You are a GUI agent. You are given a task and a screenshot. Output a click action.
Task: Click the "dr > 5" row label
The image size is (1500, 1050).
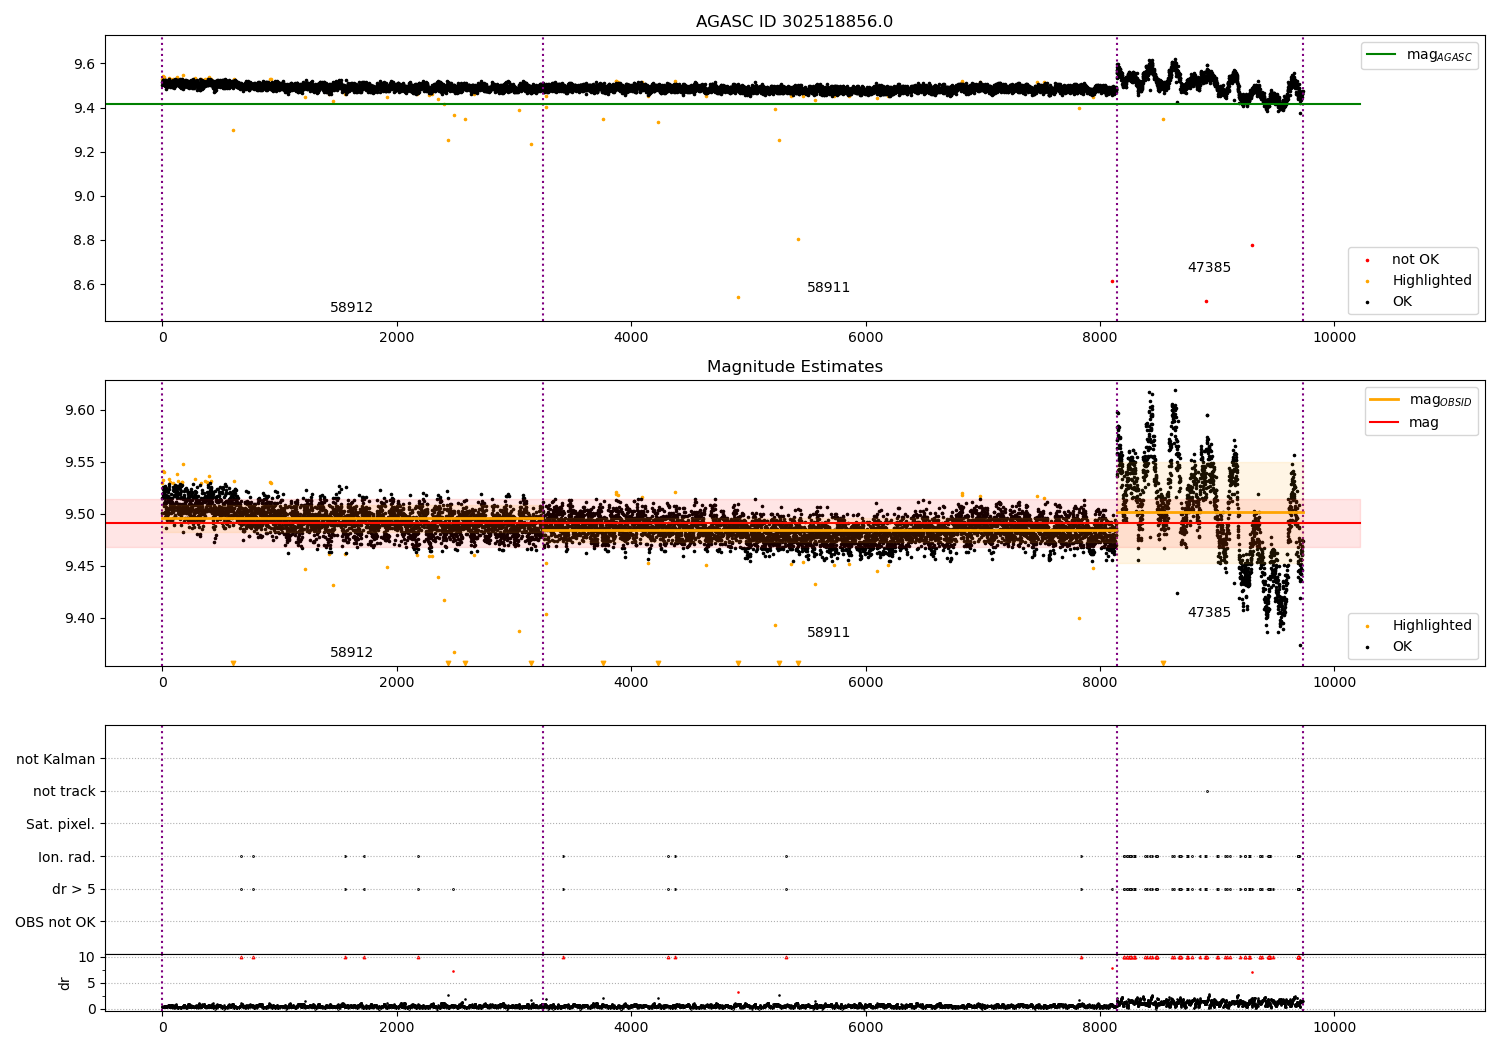click(x=74, y=890)
